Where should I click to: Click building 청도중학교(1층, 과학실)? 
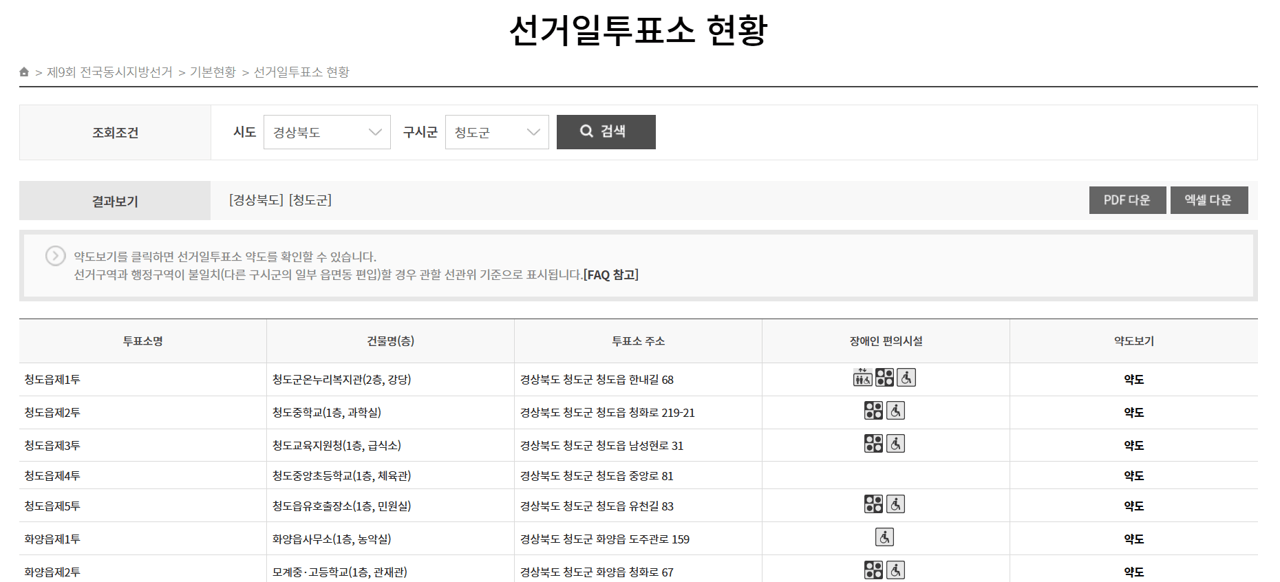(327, 413)
